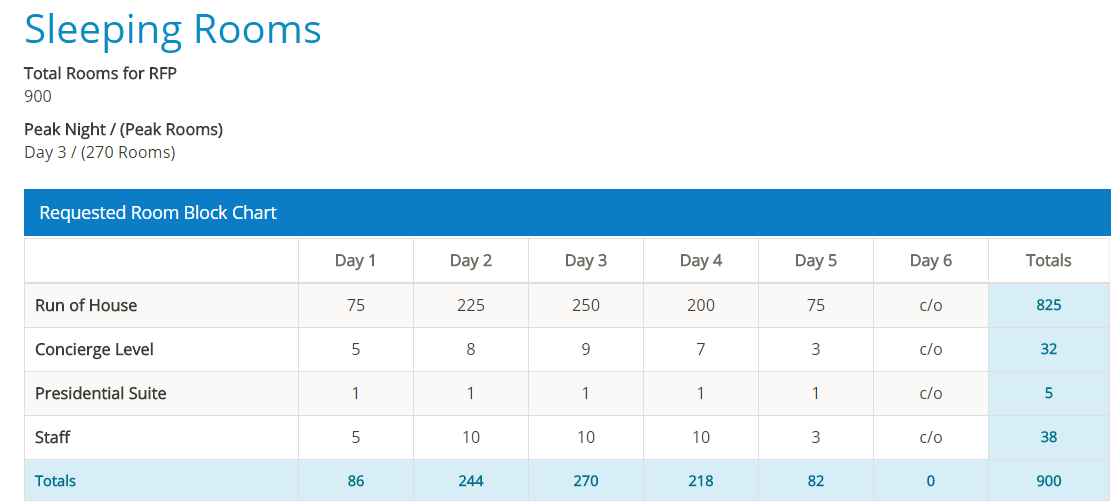Select the Run of House row label
This screenshot has height=502, width=1112.
point(86,305)
